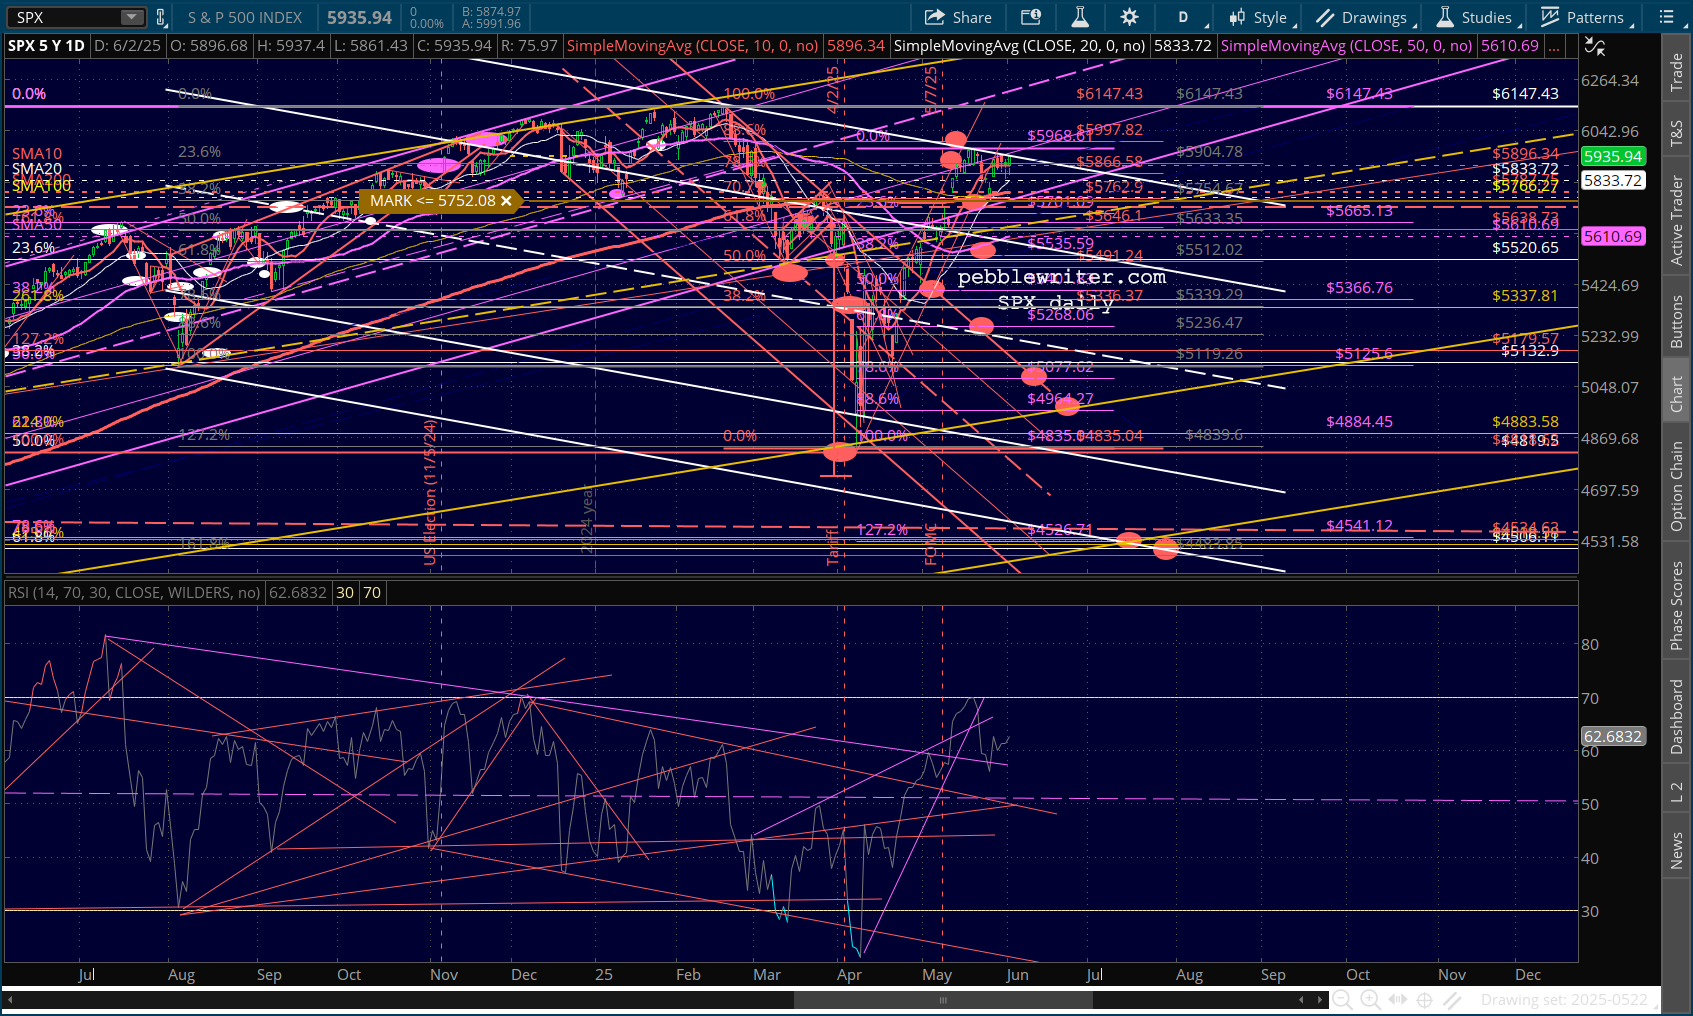Select the drawing lines tool icon at bottom
1693x1016 pixels.
1452,1000
